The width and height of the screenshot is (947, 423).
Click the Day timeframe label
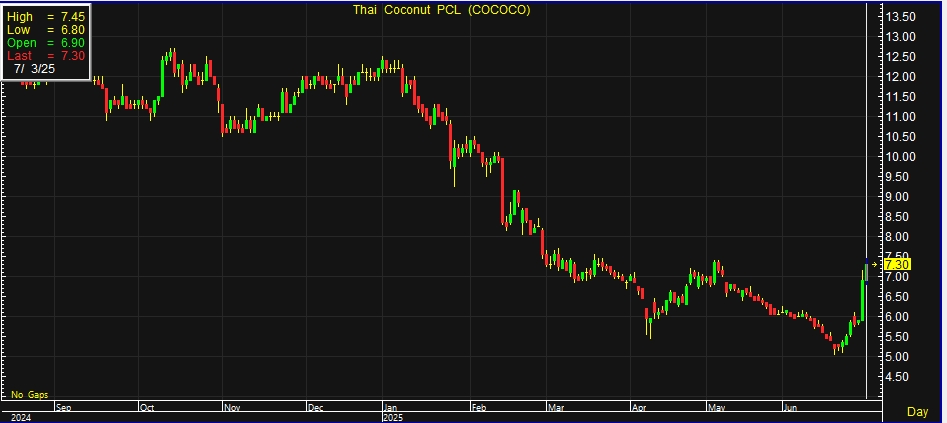(917, 412)
